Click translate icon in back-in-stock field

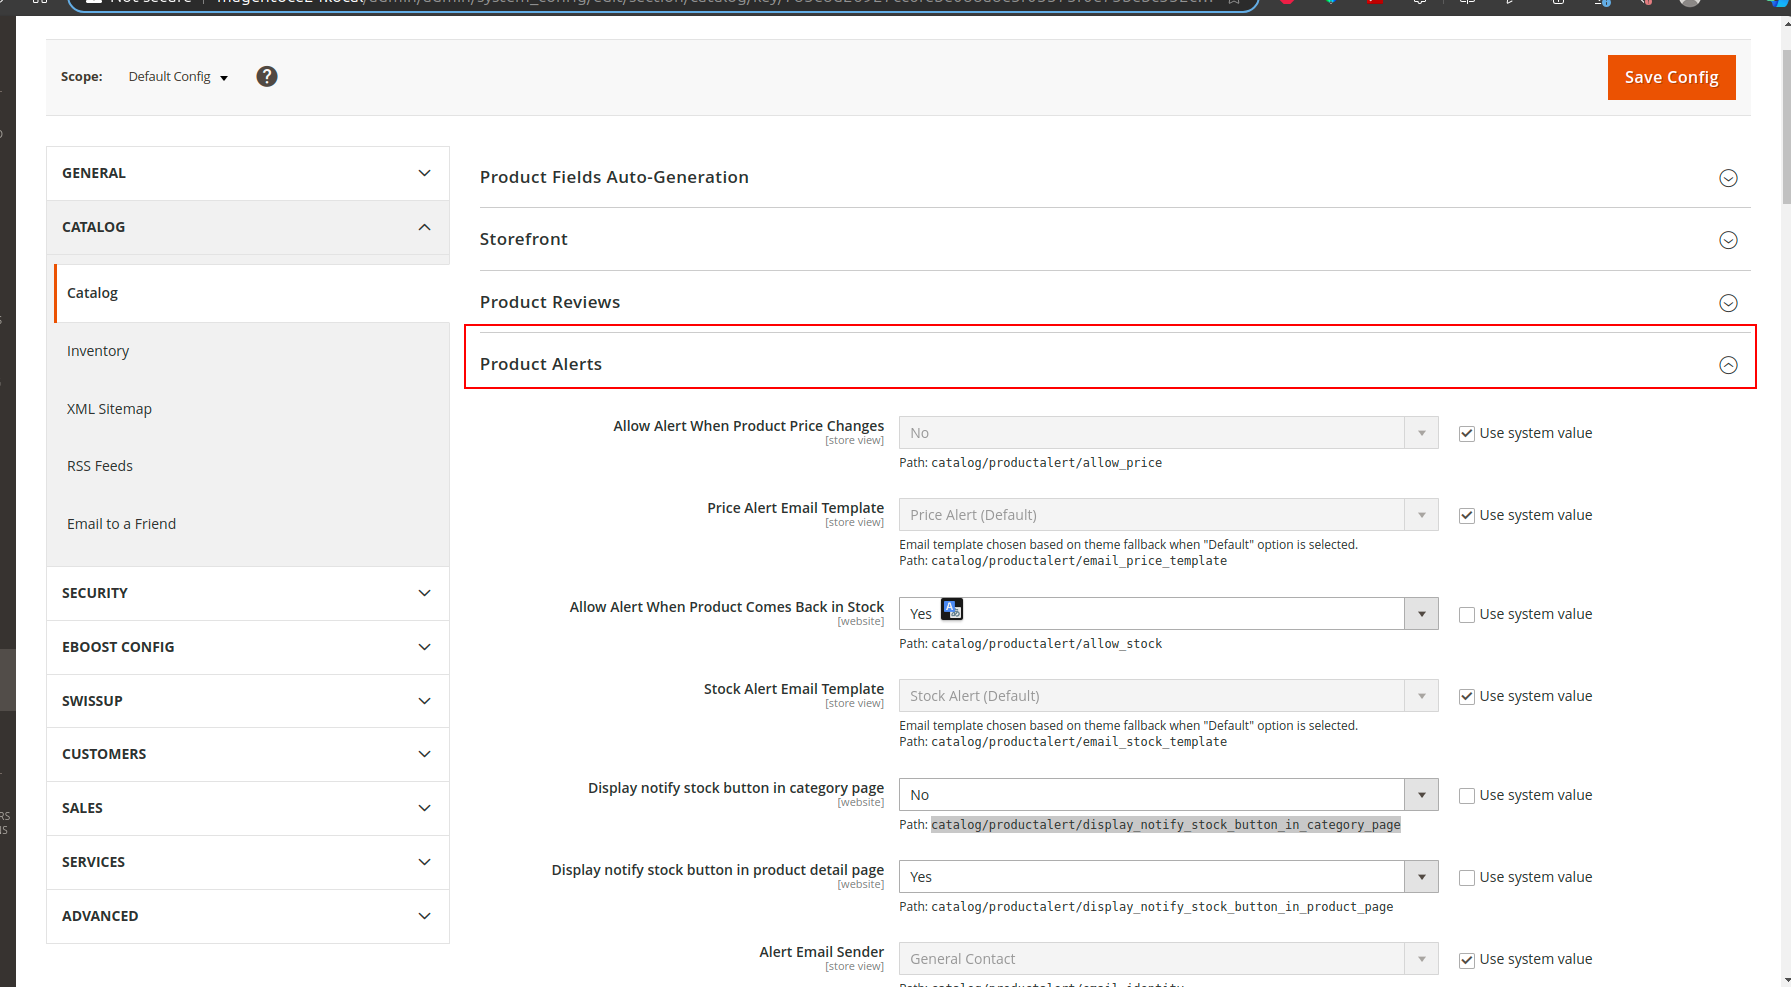point(952,609)
